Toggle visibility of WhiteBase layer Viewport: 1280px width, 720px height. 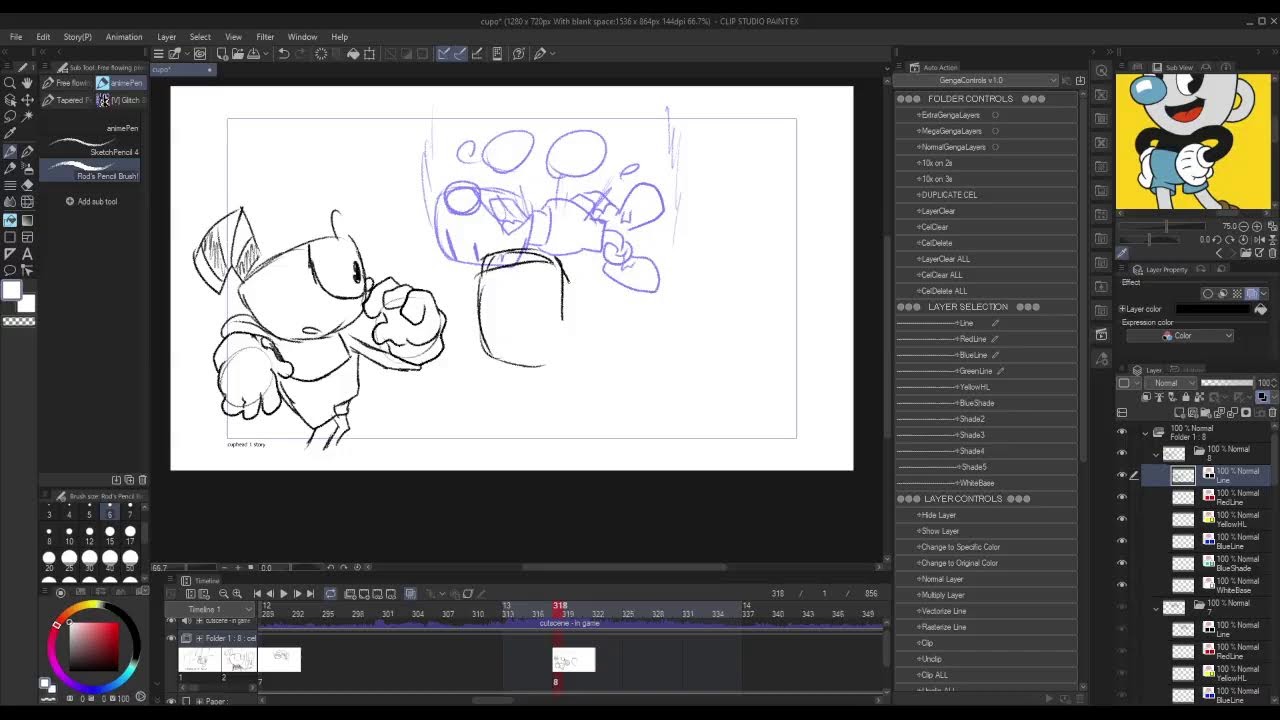point(1121,585)
